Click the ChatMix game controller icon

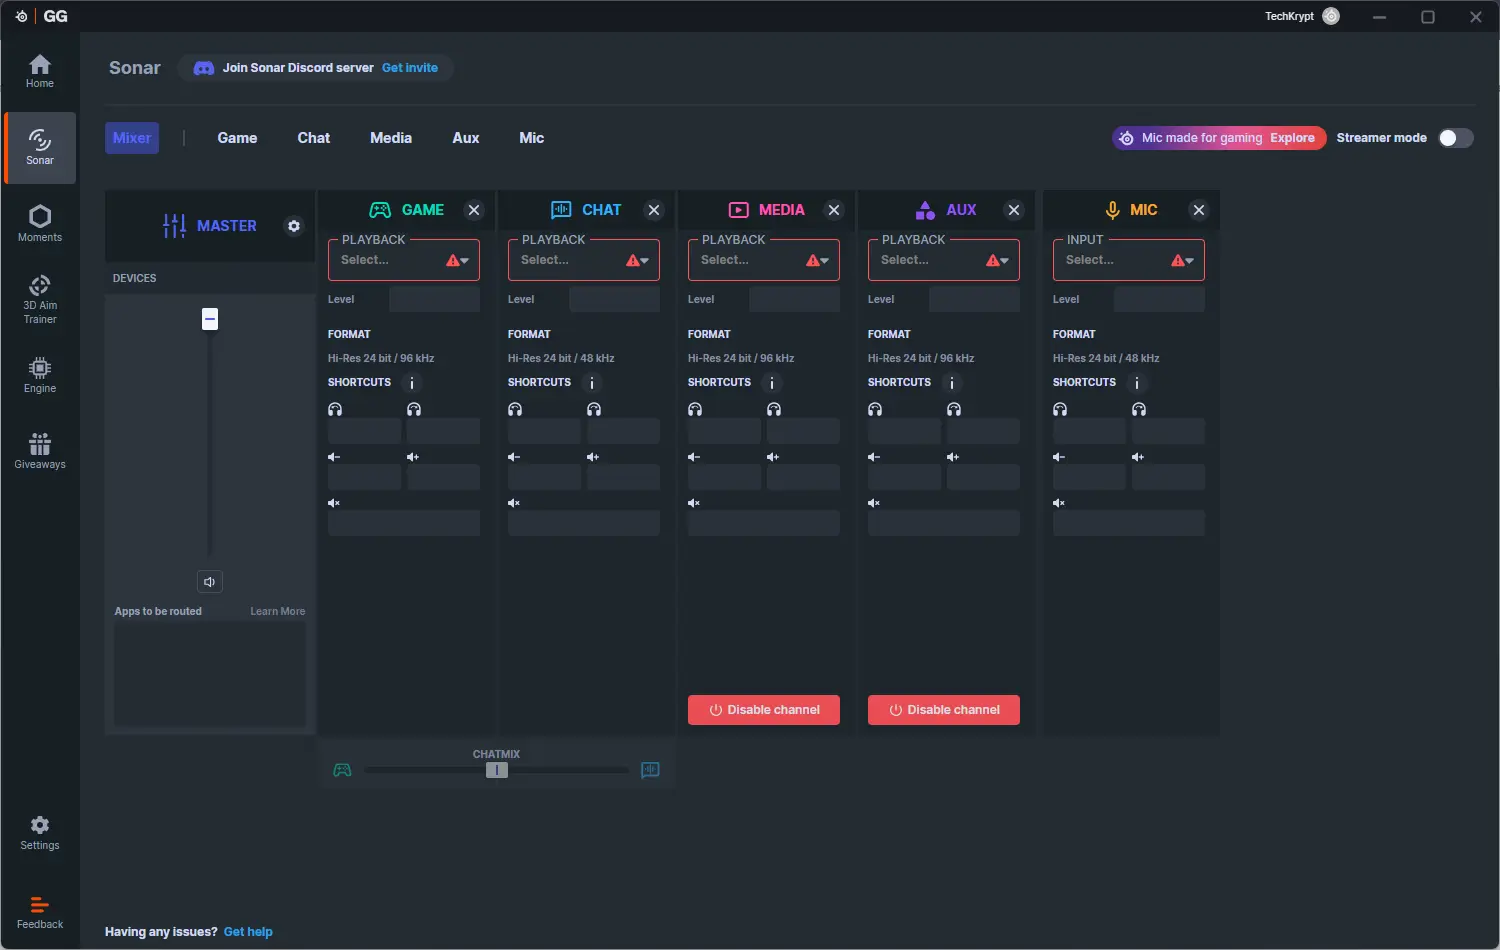342,770
